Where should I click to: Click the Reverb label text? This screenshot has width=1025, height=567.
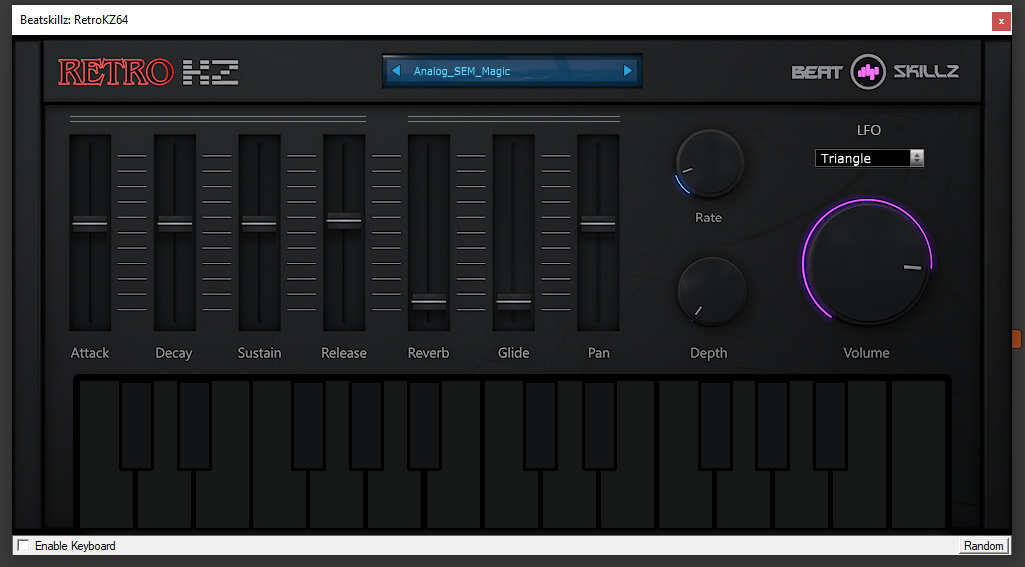coord(429,353)
